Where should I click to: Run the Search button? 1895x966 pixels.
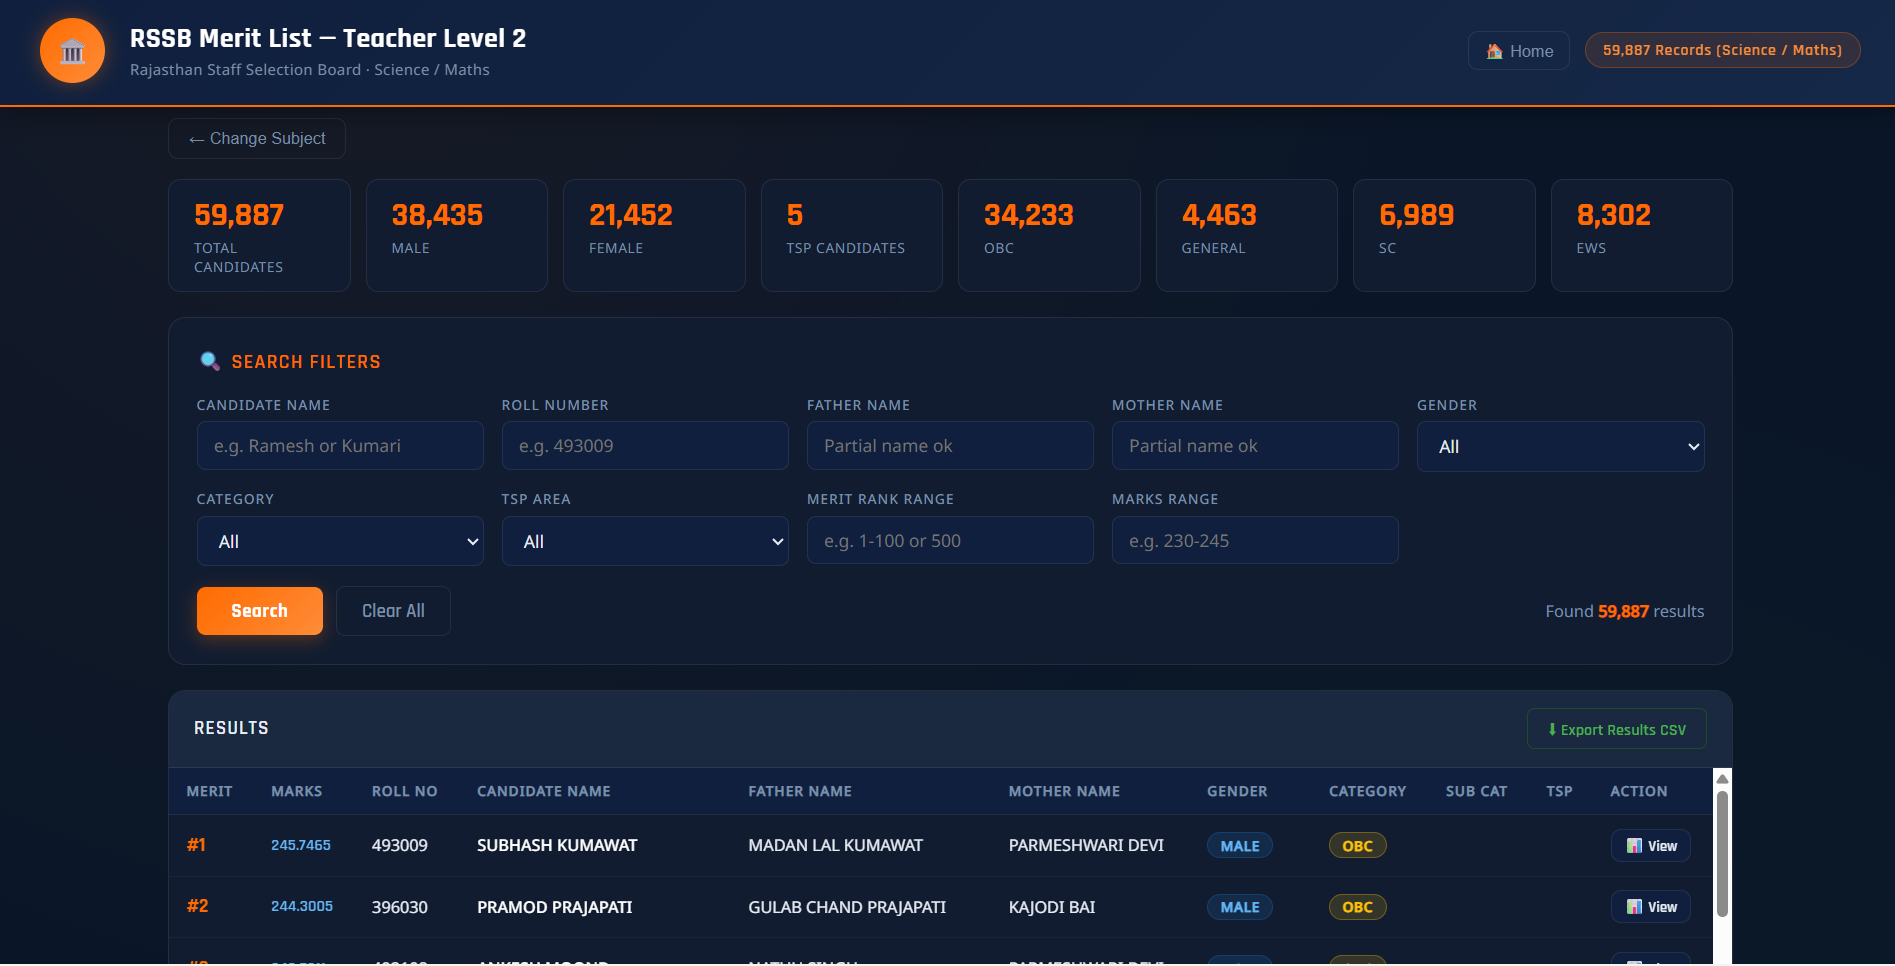click(260, 611)
